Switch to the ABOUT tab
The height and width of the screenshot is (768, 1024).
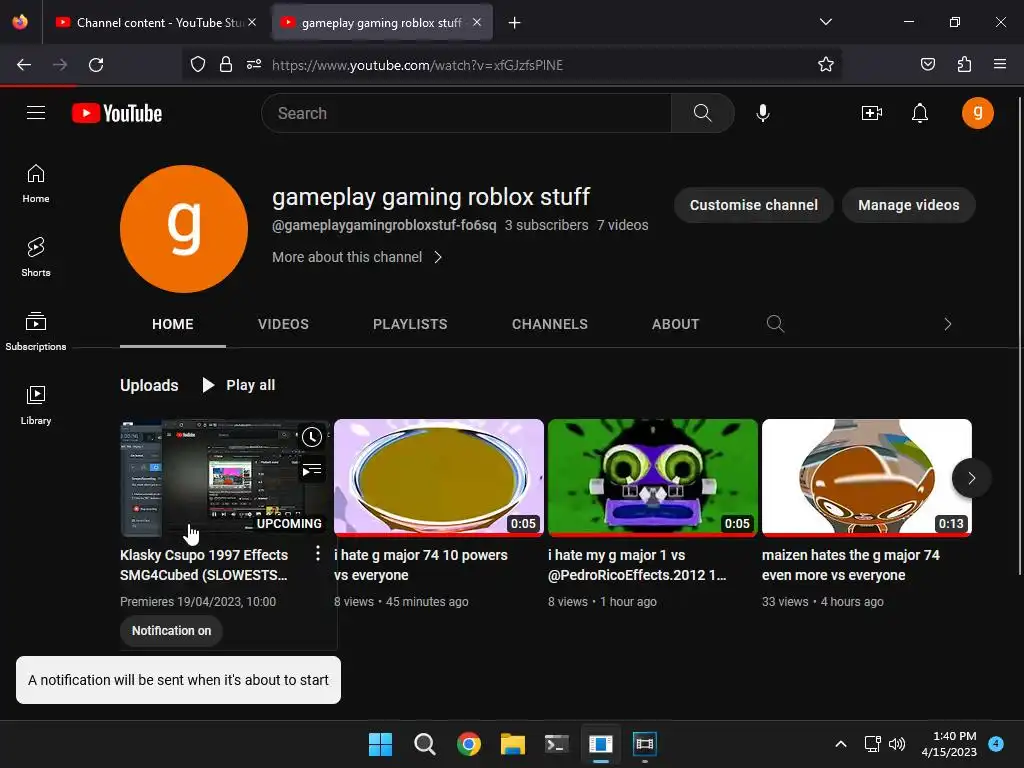coord(675,324)
